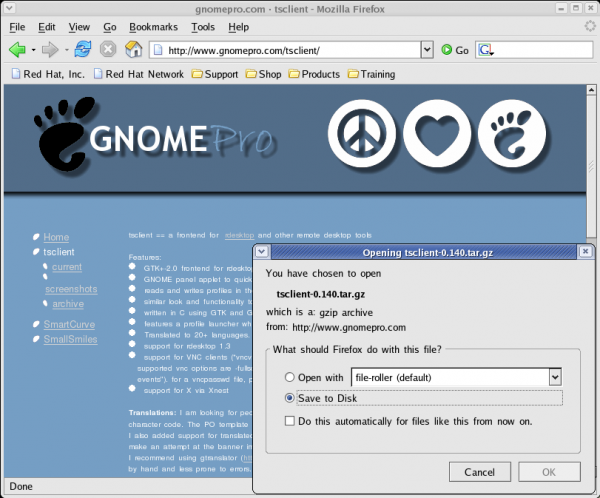600x498 pixels.
Task: Reload the page with the refresh icon
Action: (x=83, y=49)
